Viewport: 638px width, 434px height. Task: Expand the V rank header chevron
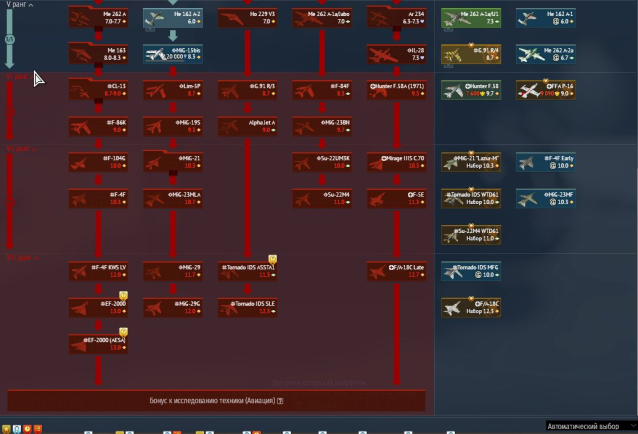(x=32, y=5)
